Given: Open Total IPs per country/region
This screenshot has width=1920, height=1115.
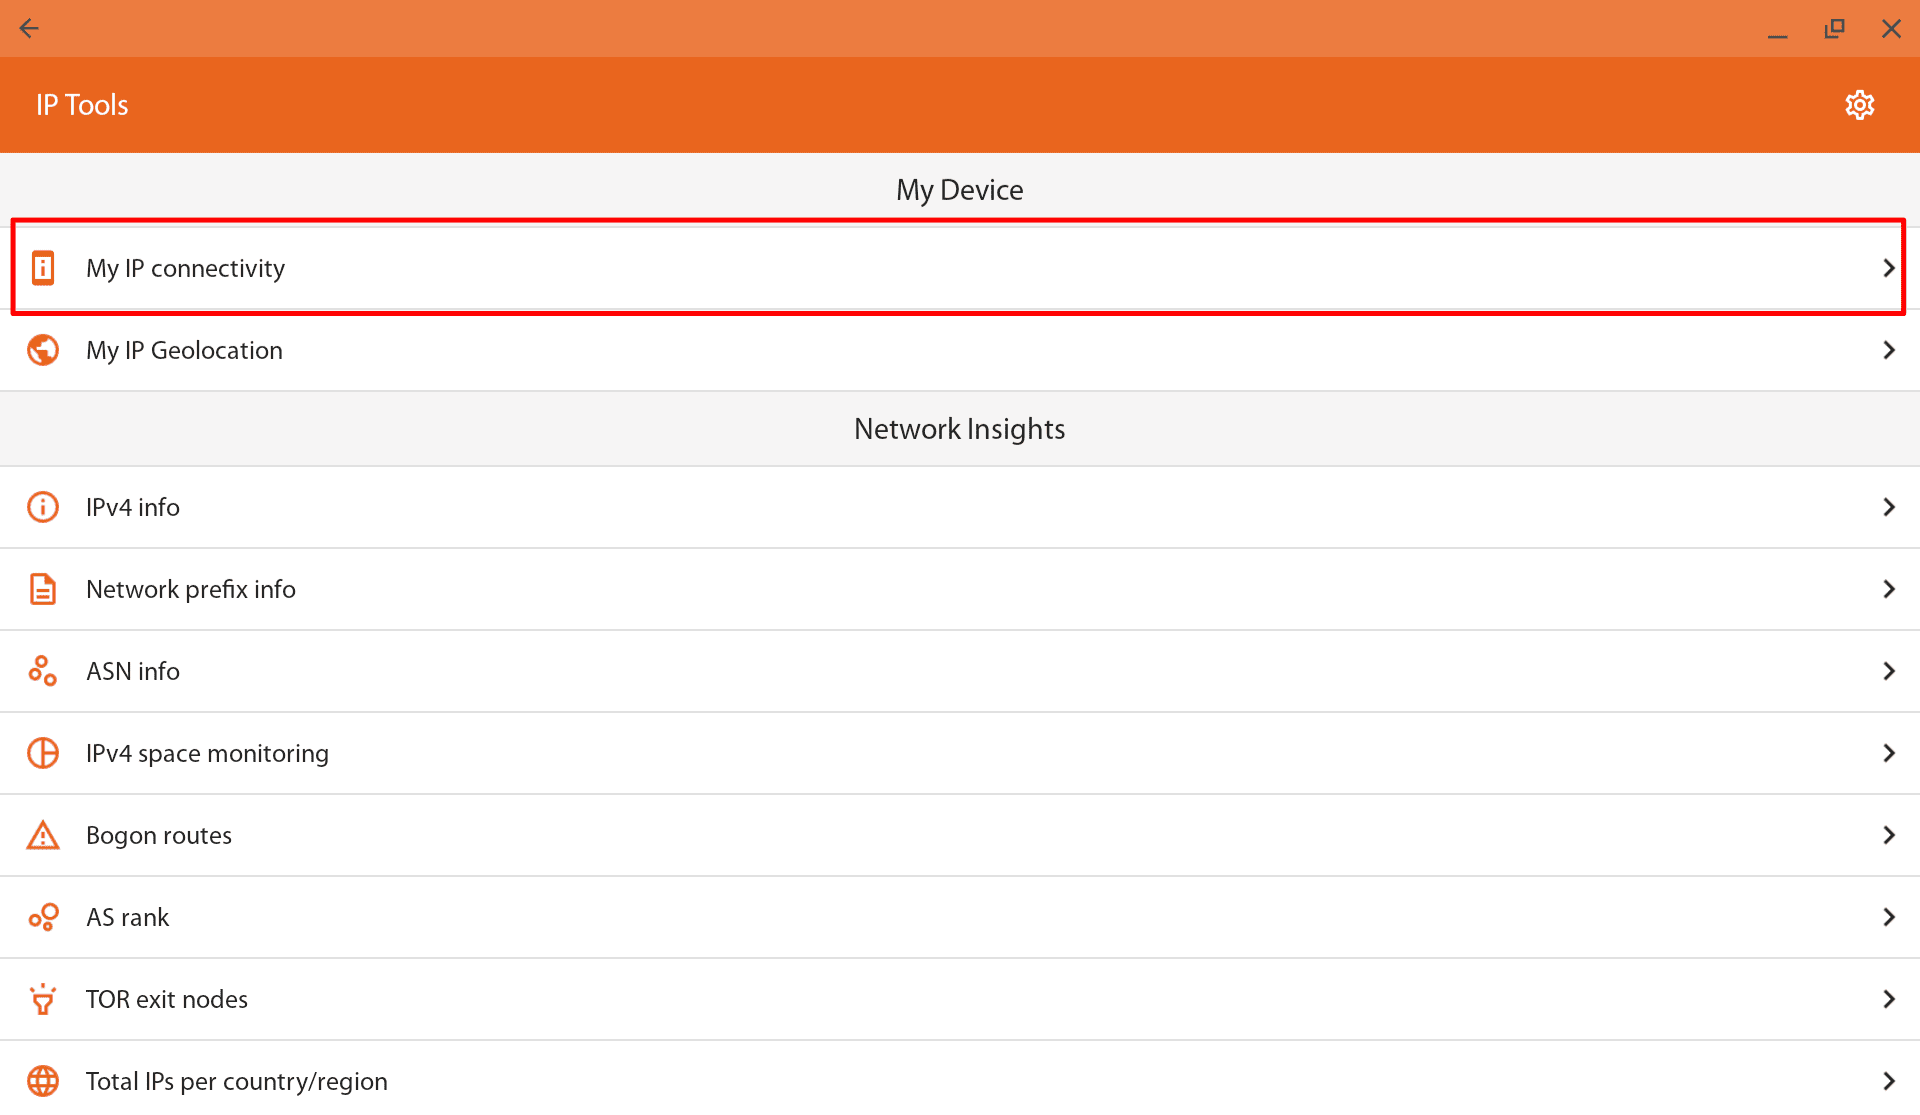Looking at the screenshot, I should (x=1889, y=1080).
